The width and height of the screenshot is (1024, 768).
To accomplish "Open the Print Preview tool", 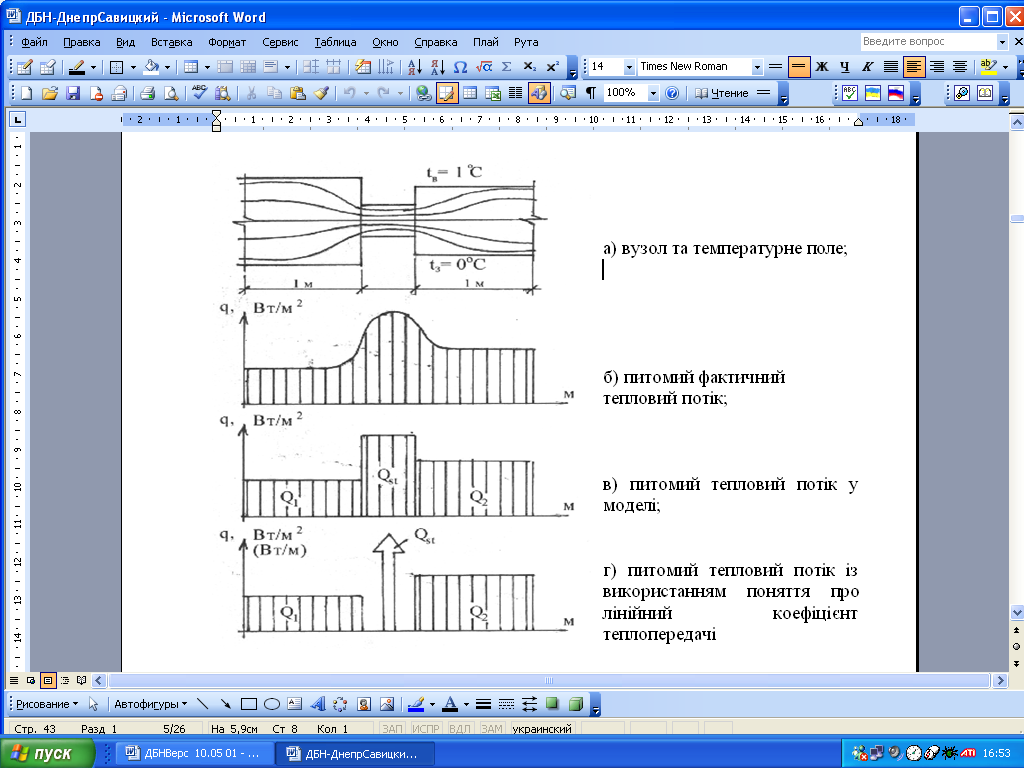I will point(170,93).
